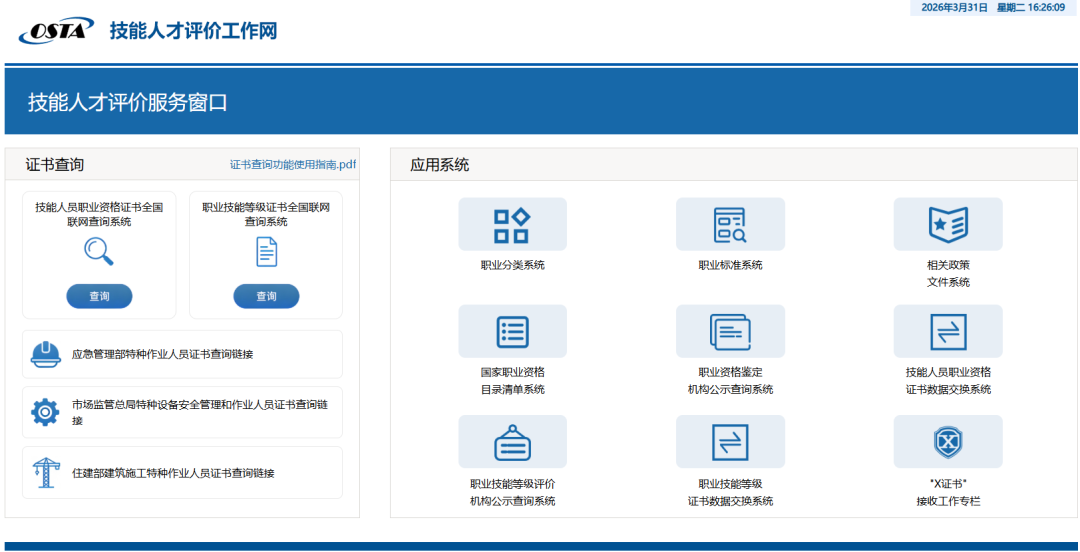
Task: Open 市场监管总局特种设备作业人员证书查询链接
Action: pos(199,412)
